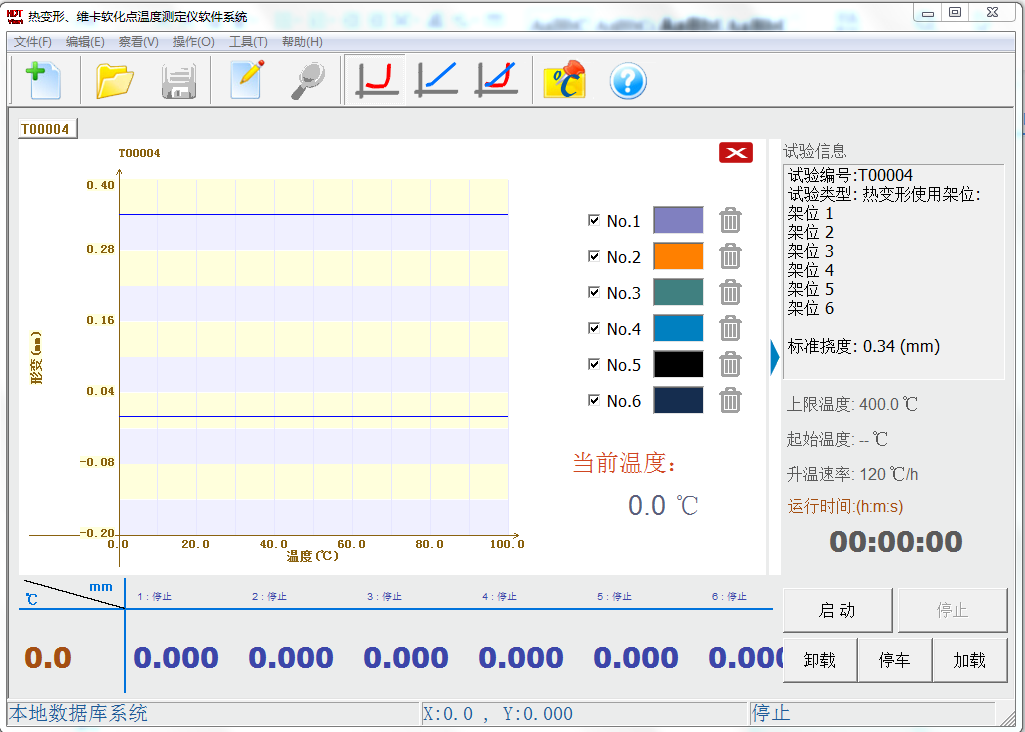Open the 编辑(E) menu

click(85, 42)
